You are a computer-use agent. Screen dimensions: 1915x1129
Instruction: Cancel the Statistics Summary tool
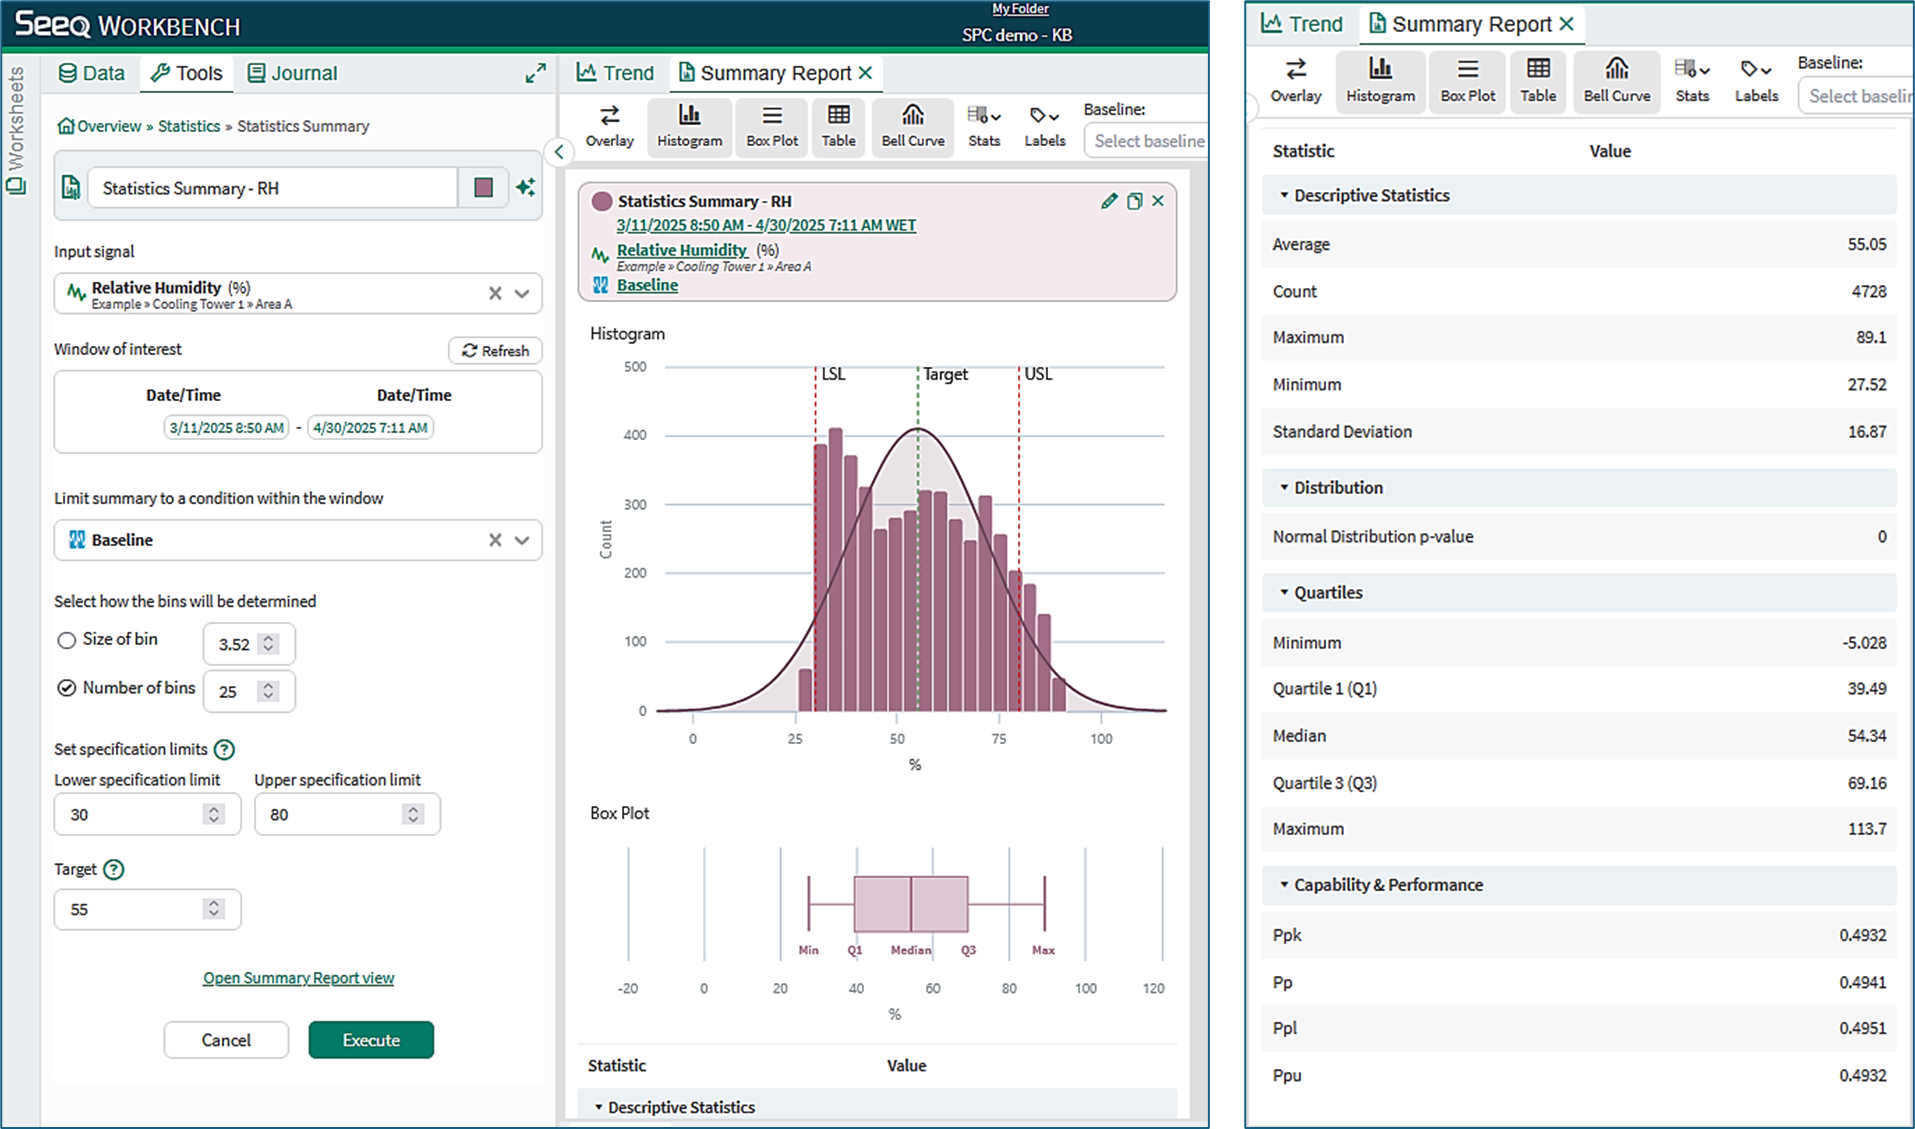pos(226,1040)
